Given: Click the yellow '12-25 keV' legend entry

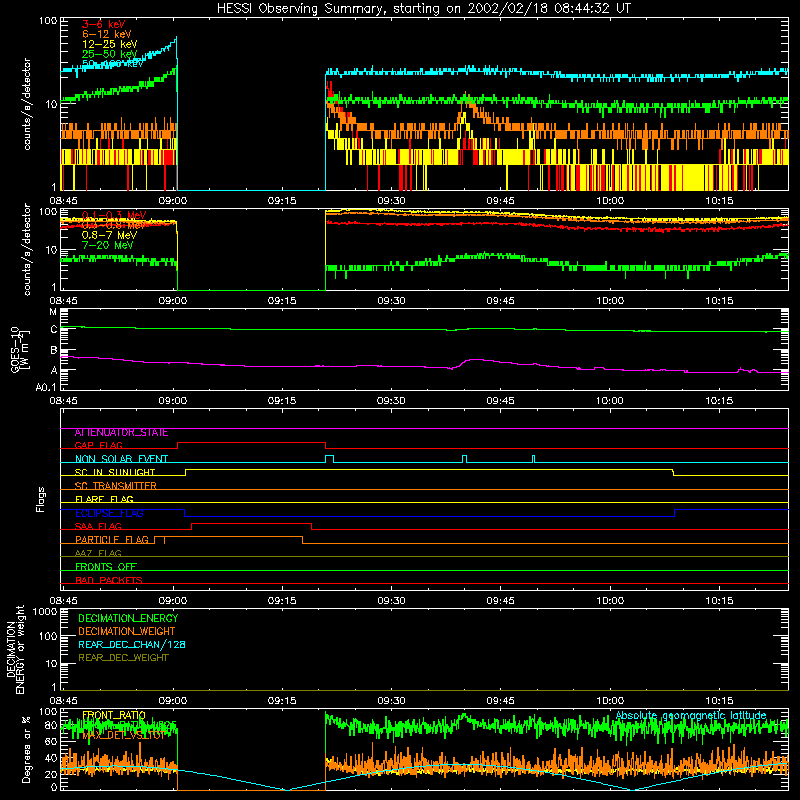Looking at the screenshot, I should click(x=110, y=44).
